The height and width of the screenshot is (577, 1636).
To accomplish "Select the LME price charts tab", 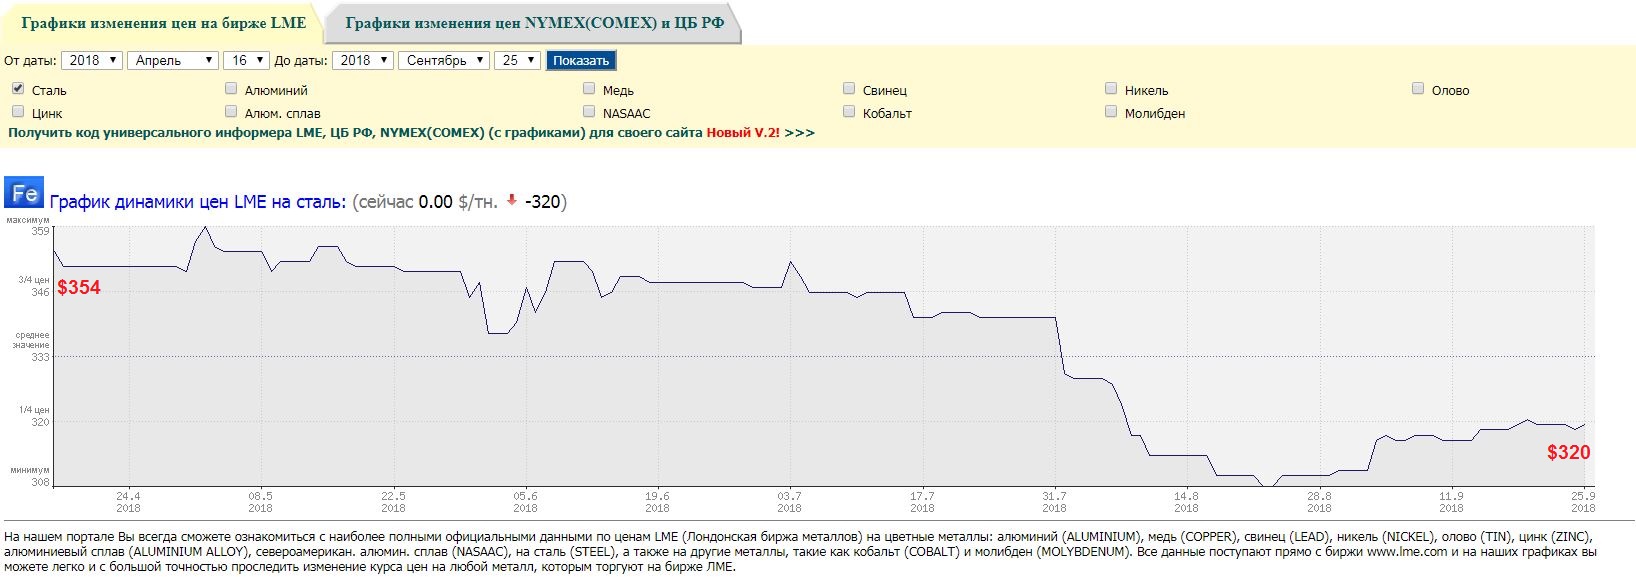I will 163,23.
